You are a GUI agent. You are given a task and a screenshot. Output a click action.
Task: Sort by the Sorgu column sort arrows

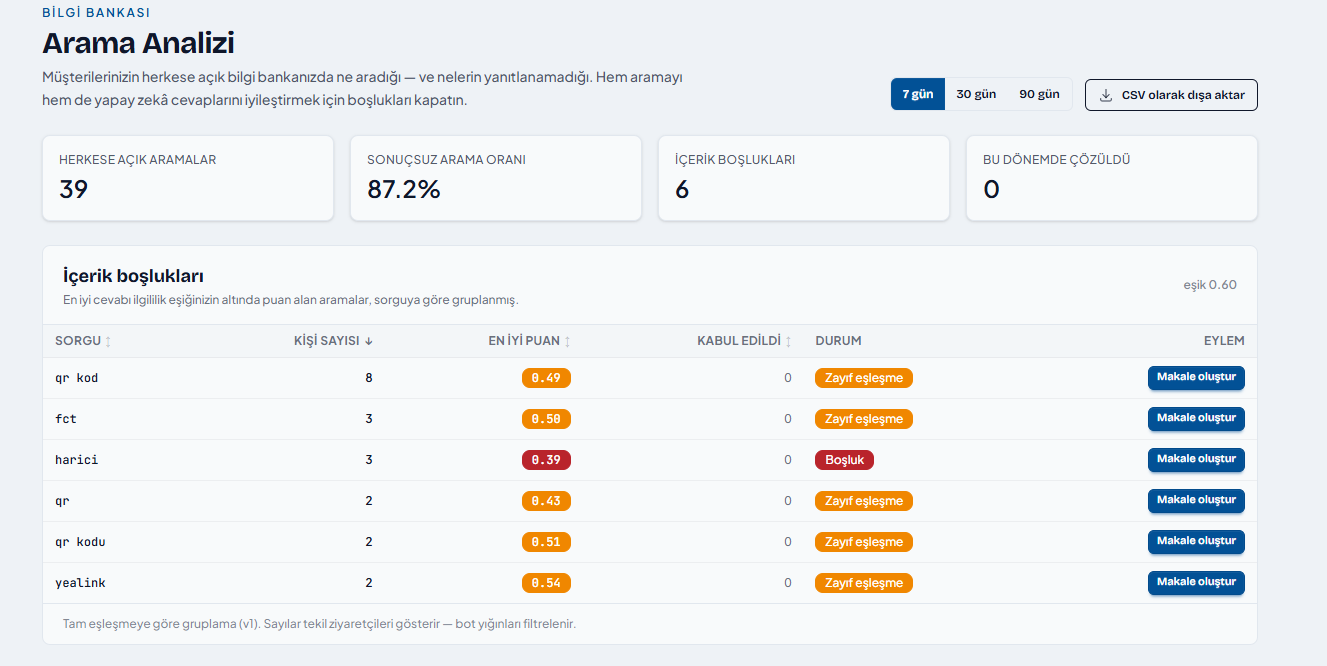click(108, 341)
